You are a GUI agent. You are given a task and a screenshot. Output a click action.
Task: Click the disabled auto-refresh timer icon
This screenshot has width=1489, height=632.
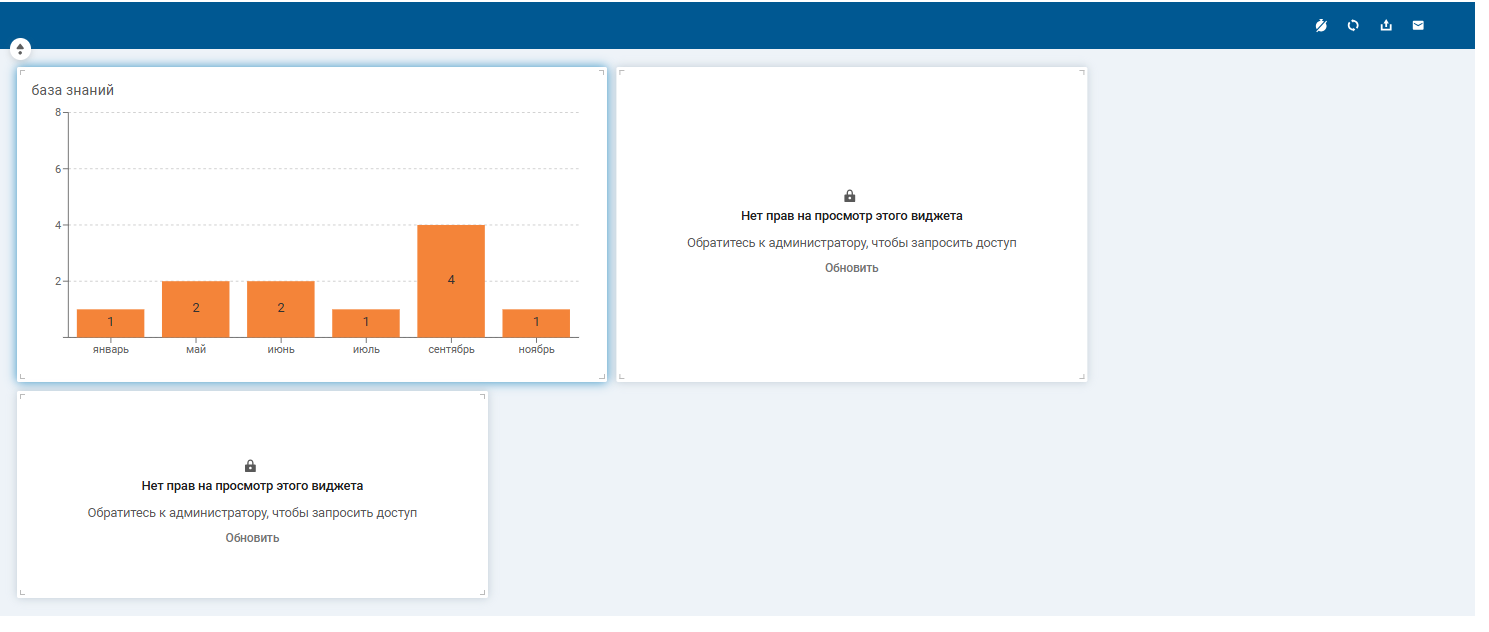point(1321,25)
